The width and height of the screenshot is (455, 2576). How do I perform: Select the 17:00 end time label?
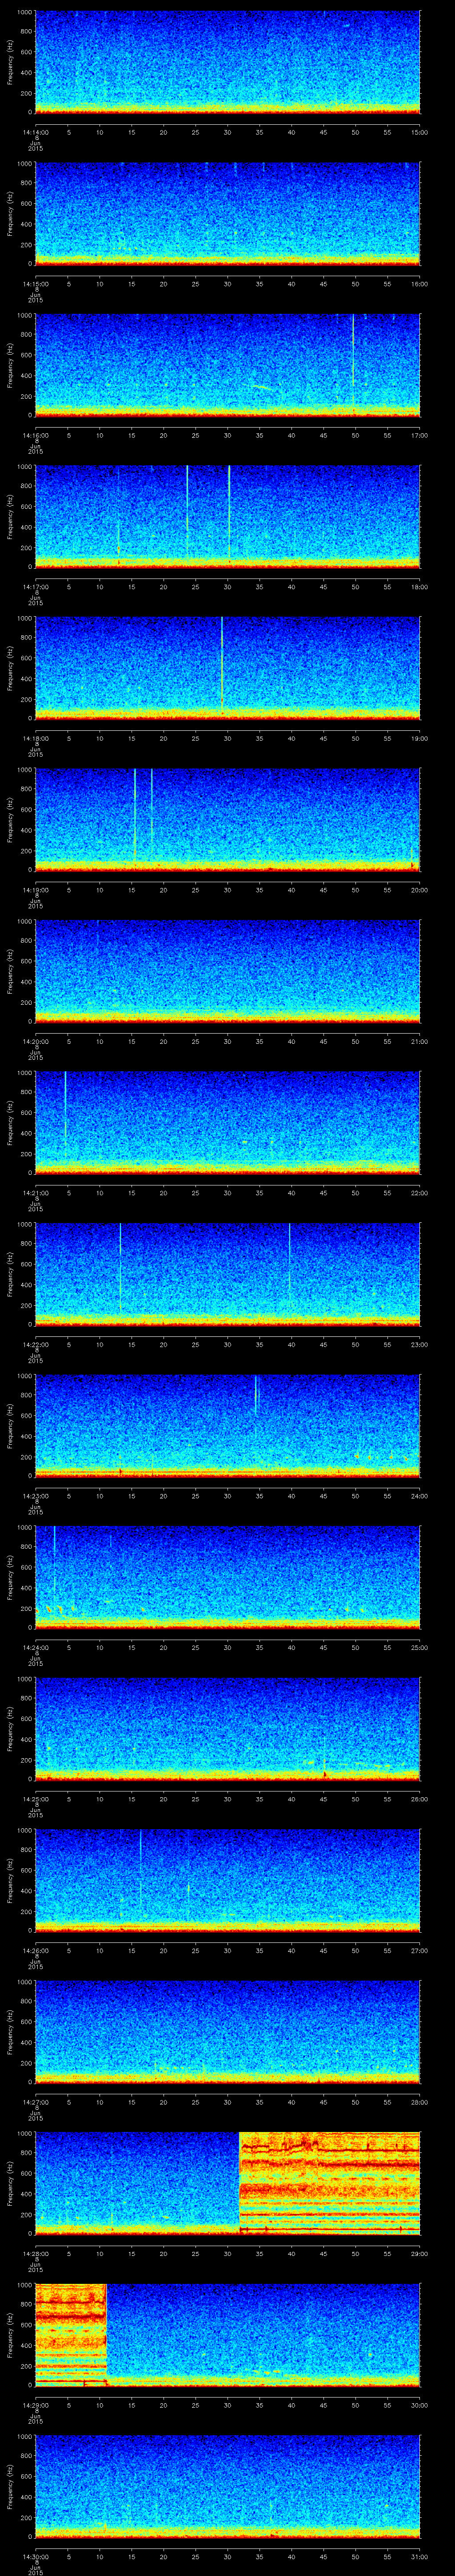[x=419, y=435]
